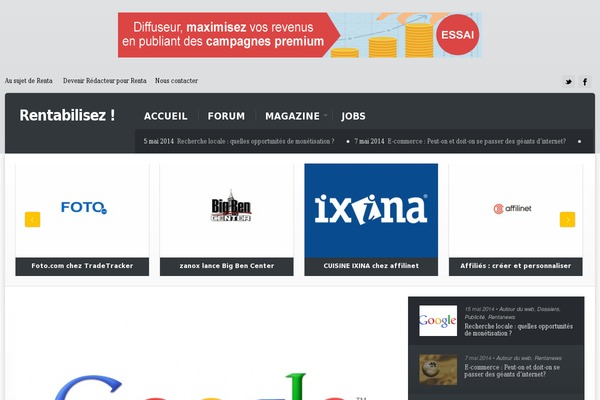Screen dimensions: 600x400
Task: Open the FOTO logo thumbnail
Action: click(82, 211)
